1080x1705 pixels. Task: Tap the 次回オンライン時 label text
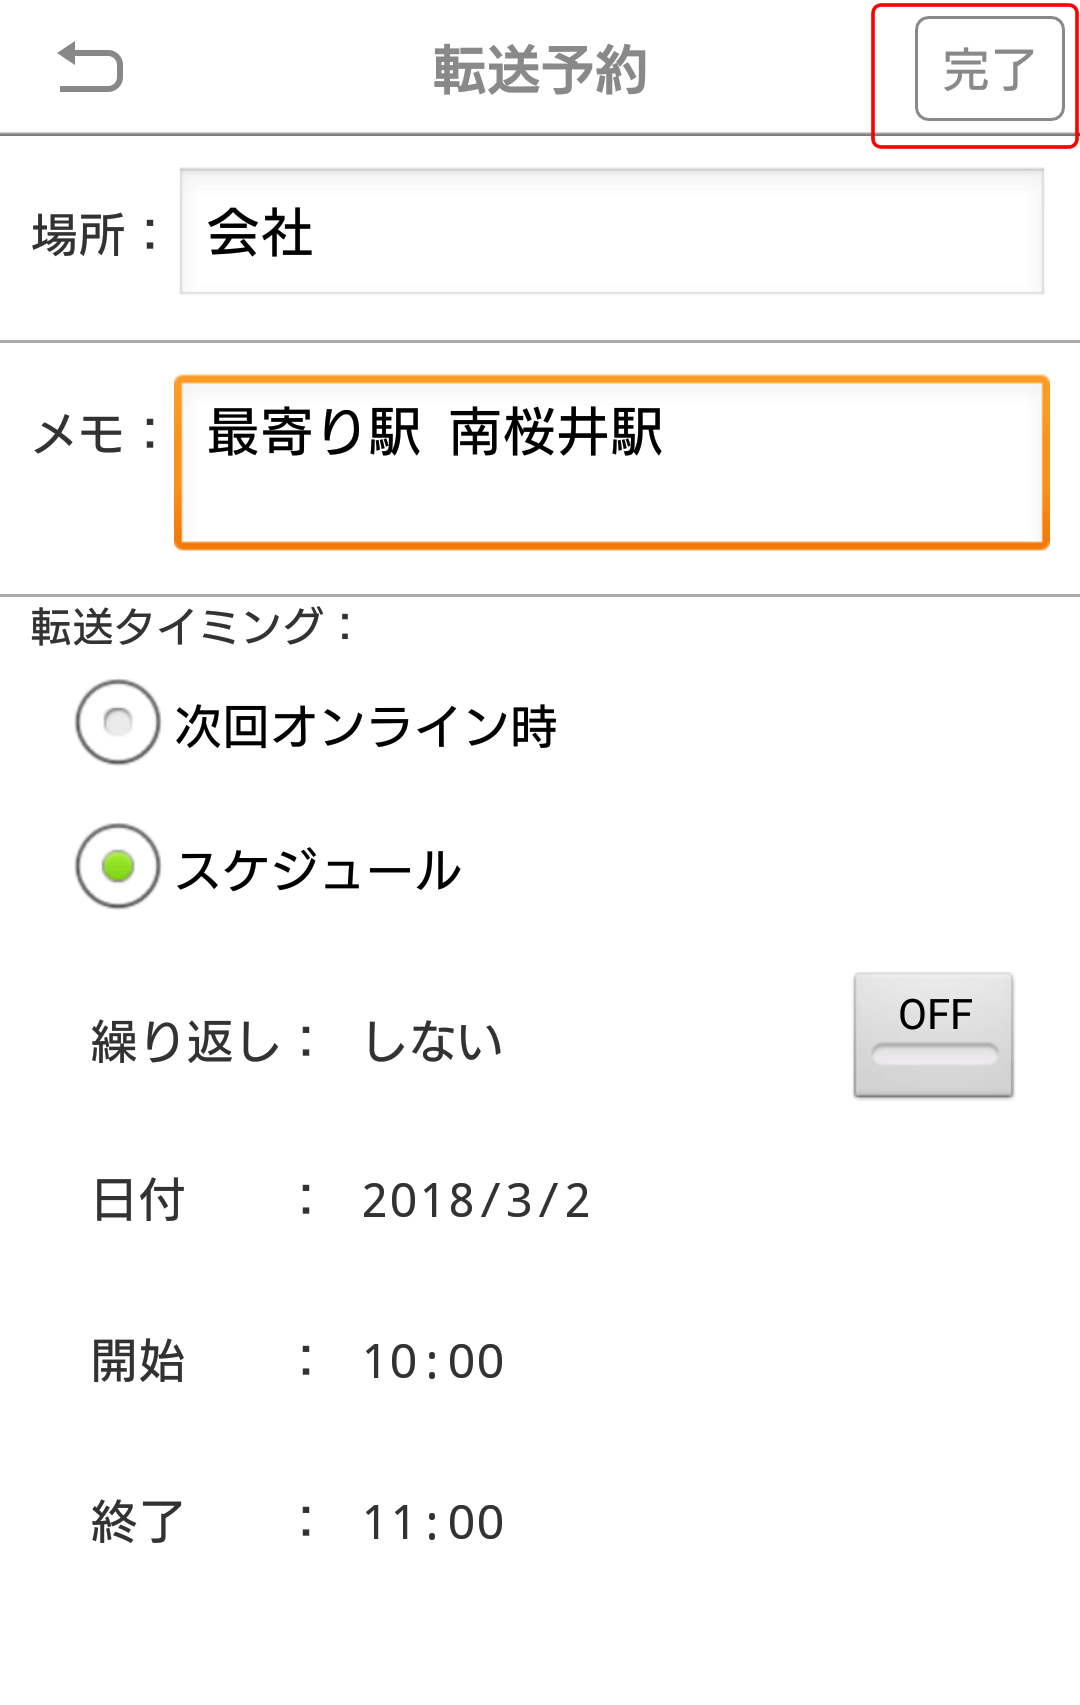(366, 726)
